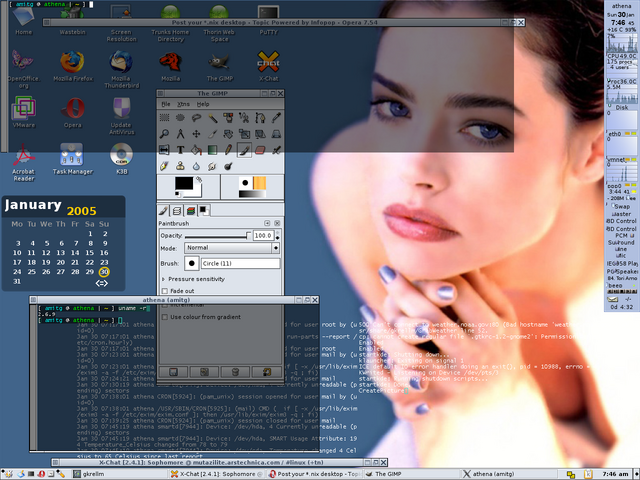Select the Eraser tool in GIMP
Screen dimensions: 640x480
[x=260, y=150]
